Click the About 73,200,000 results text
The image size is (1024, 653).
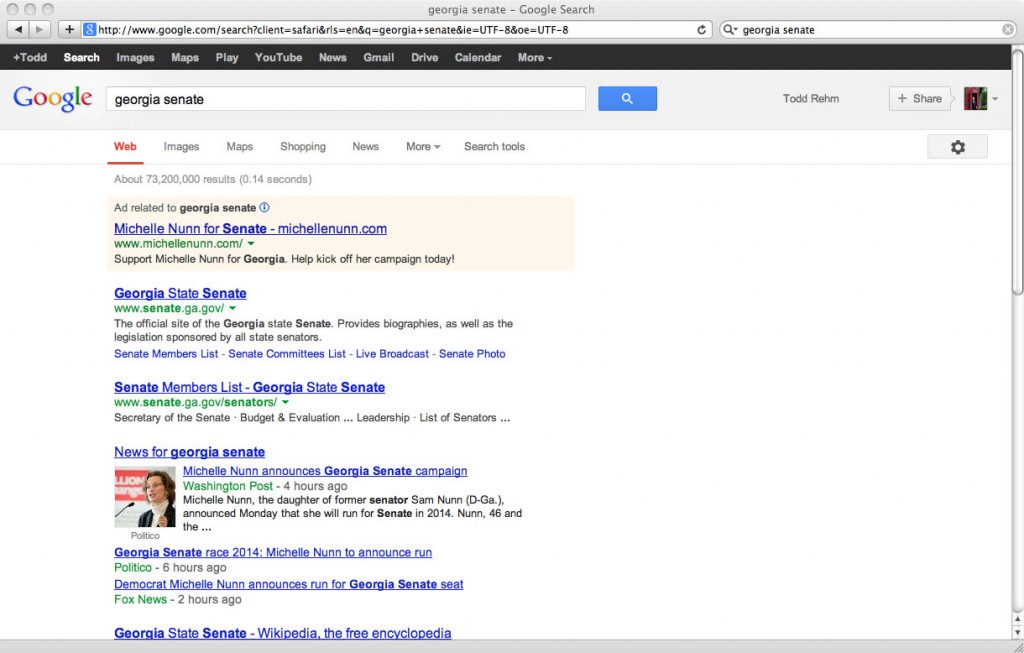point(213,179)
